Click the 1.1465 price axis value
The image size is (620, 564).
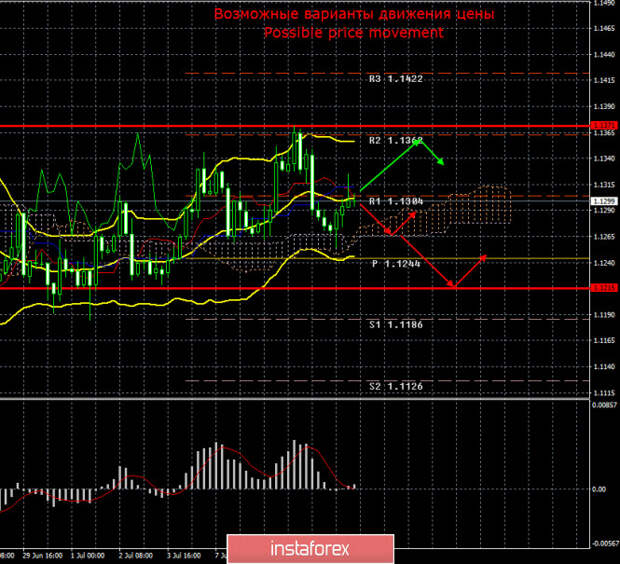click(604, 28)
